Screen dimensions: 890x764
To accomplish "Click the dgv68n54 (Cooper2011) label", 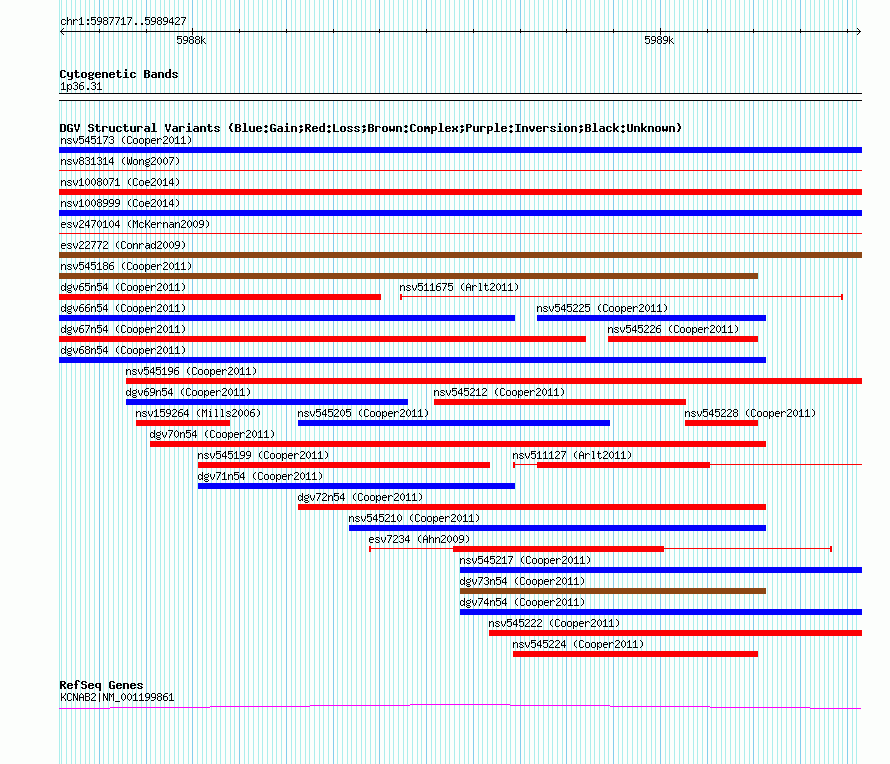I will [x=123, y=350].
